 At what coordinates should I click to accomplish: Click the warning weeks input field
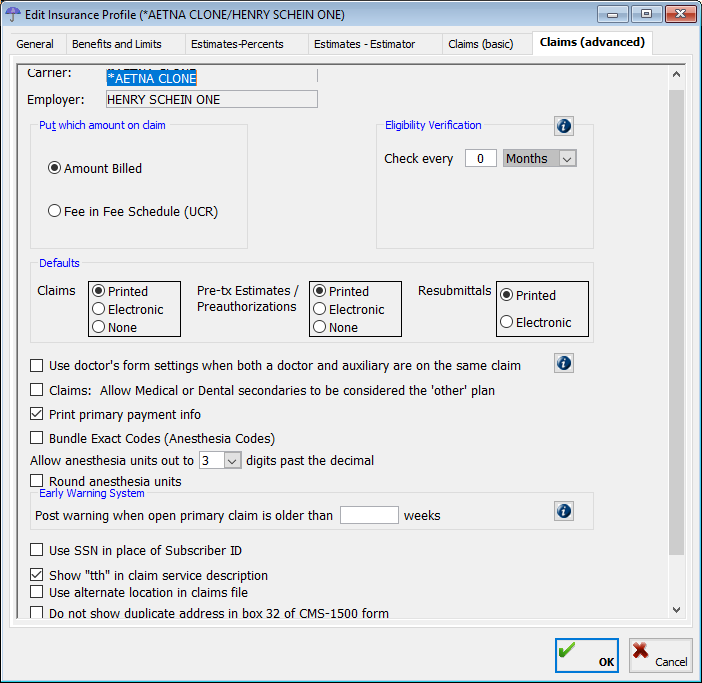(369, 516)
